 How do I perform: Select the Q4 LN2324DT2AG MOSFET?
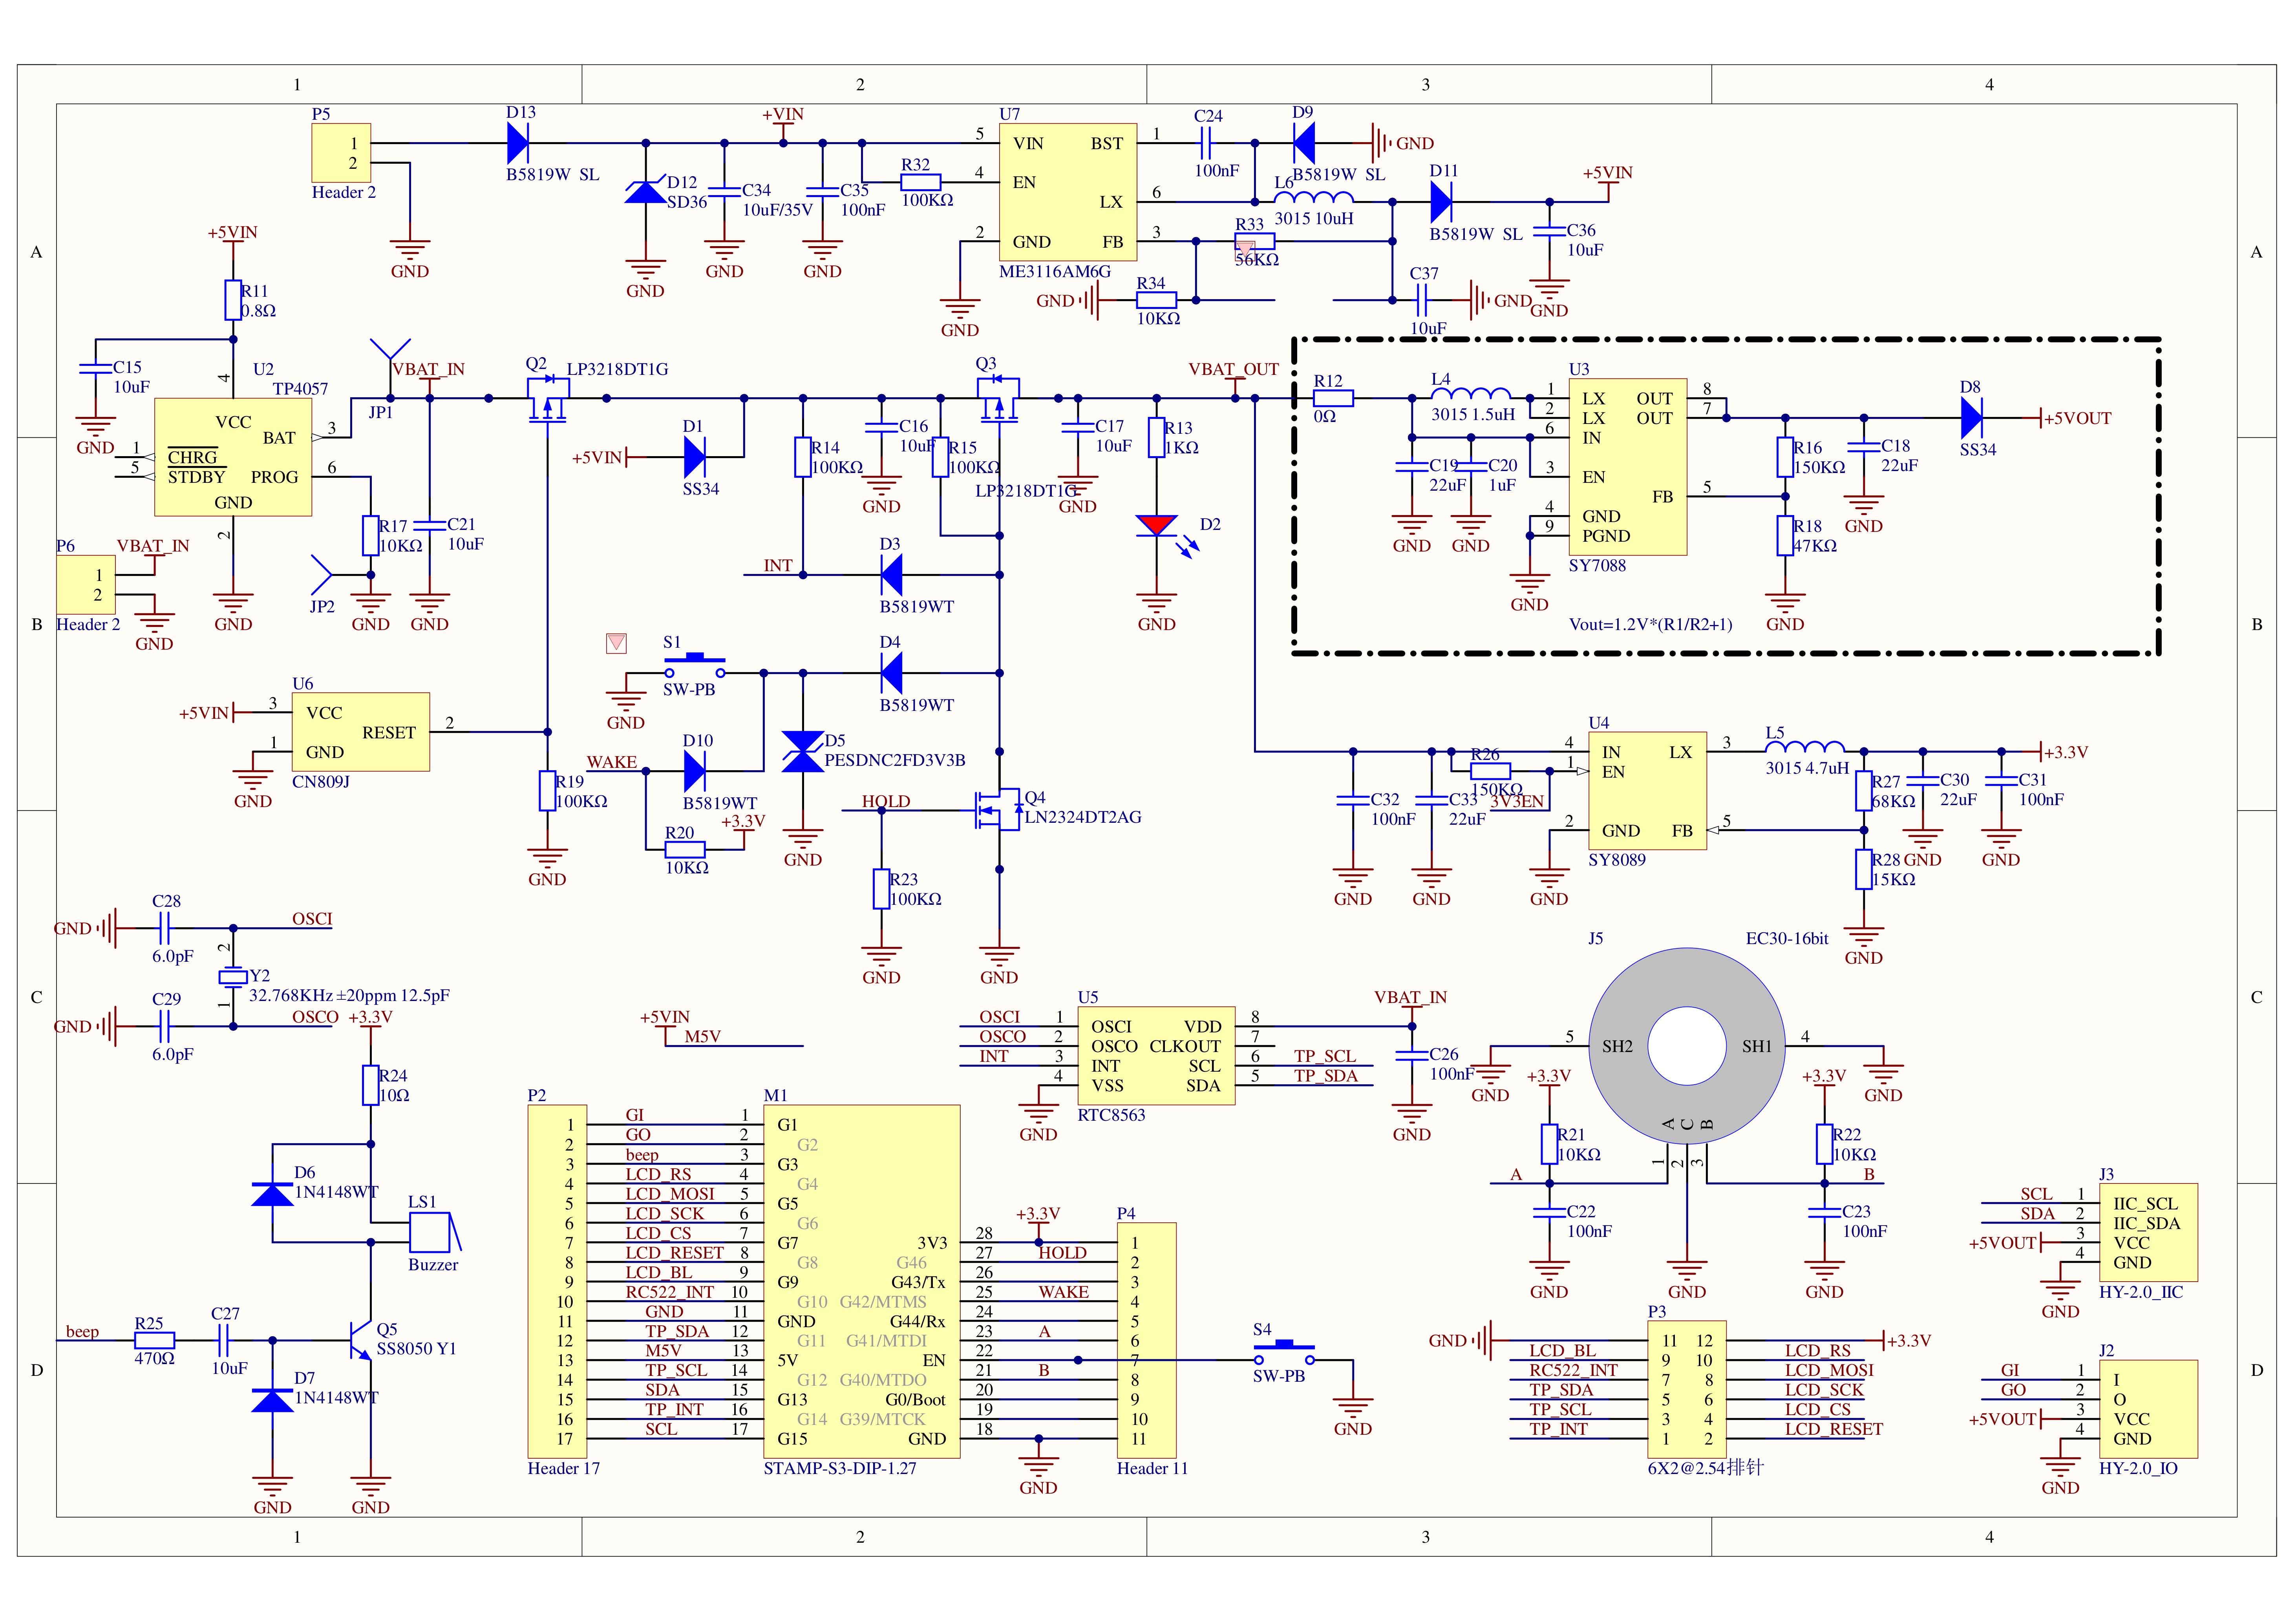coord(999,810)
